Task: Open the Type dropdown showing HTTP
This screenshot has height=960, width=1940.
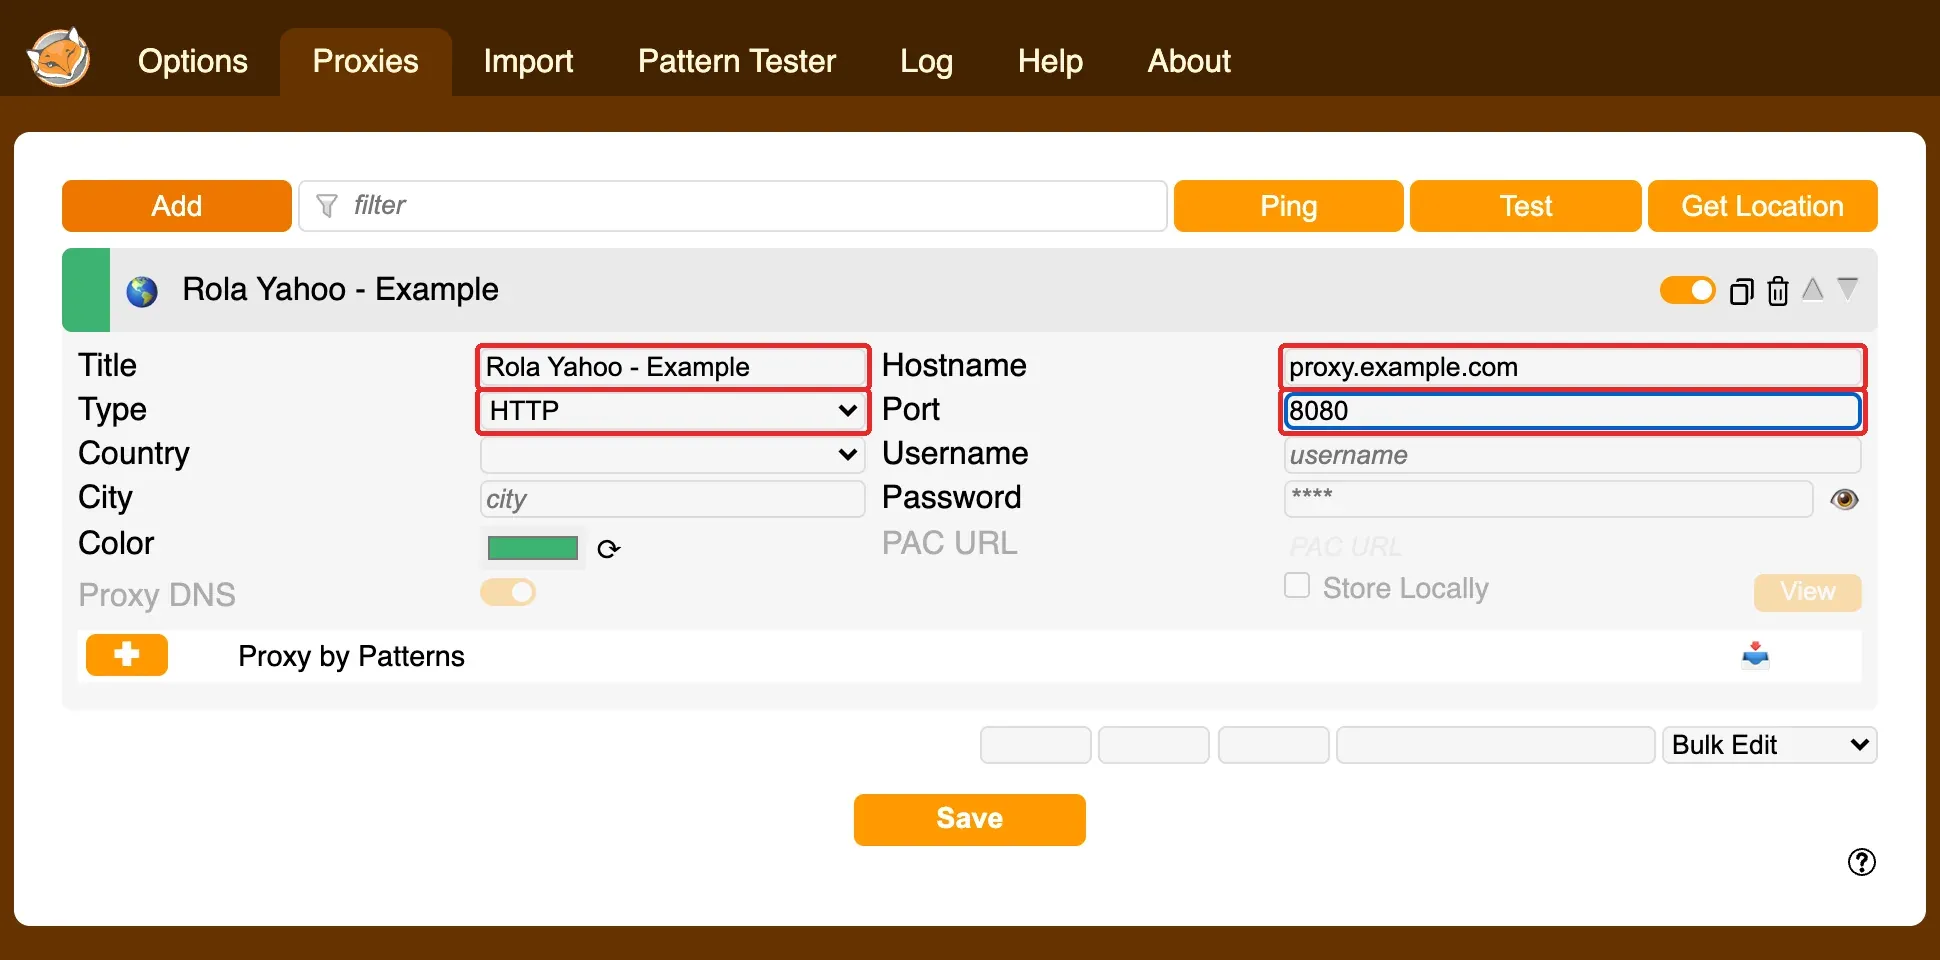Action: [x=673, y=411]
